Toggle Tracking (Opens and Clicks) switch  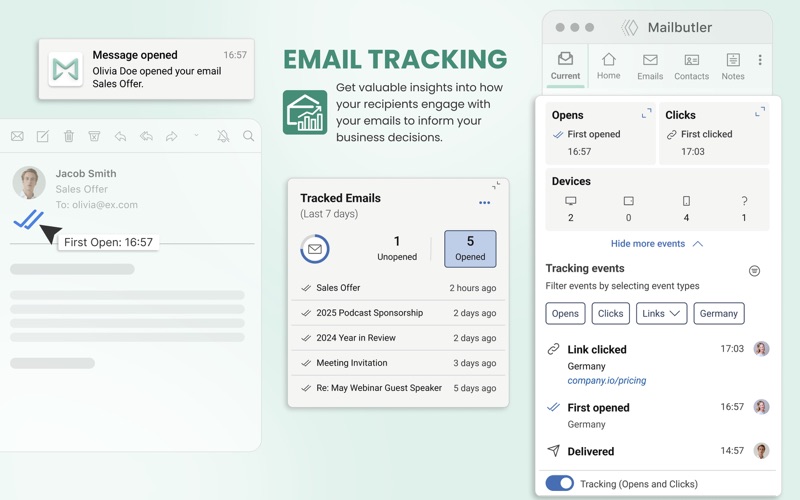[x=559, y=483]
